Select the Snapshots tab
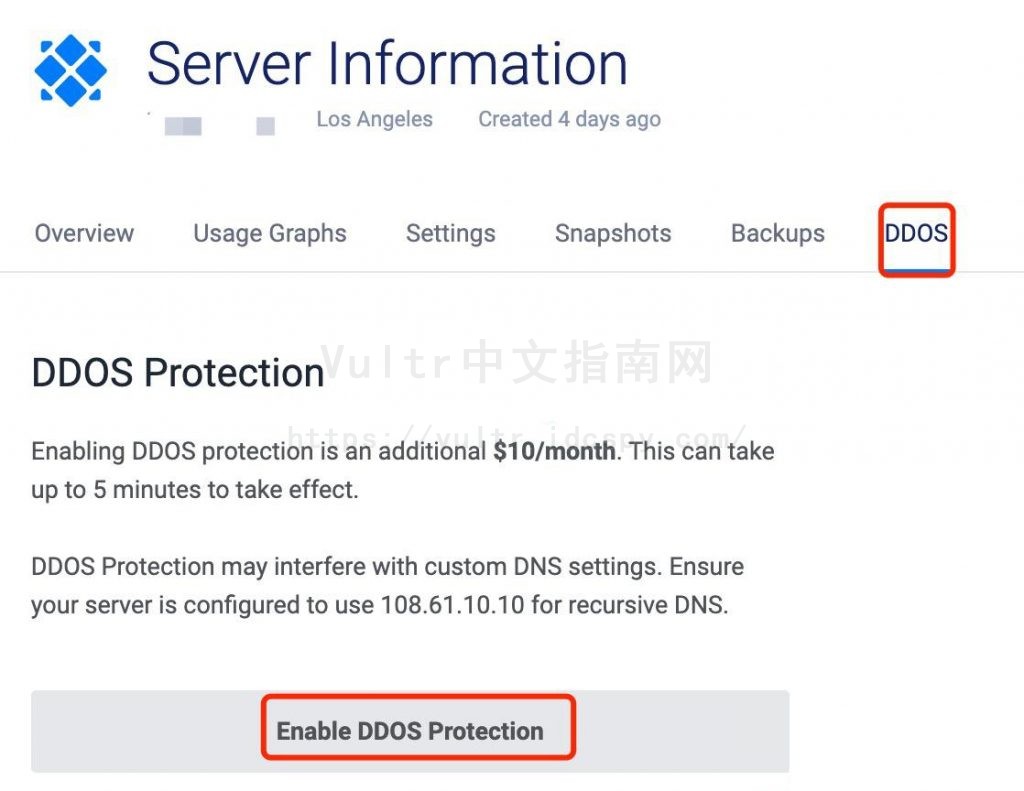 (x=613, y=234)
